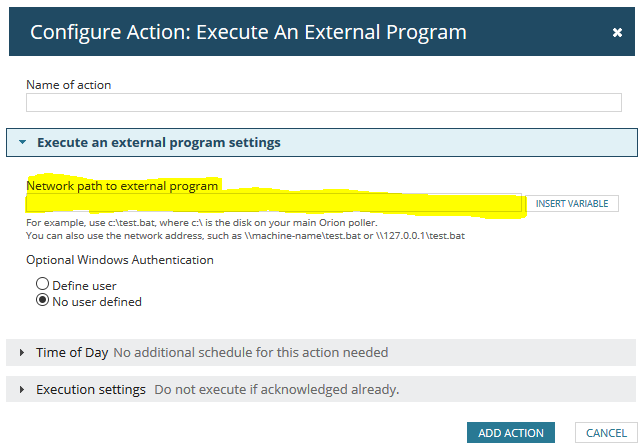The width and height of the screenshot is (644, 447).
Task: Collapse the external program settings arrow
Action: point(23,143)
